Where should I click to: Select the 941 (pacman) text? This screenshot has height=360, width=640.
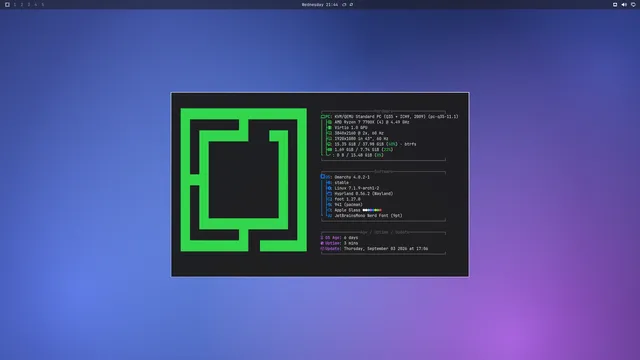[x=349, y=205]
